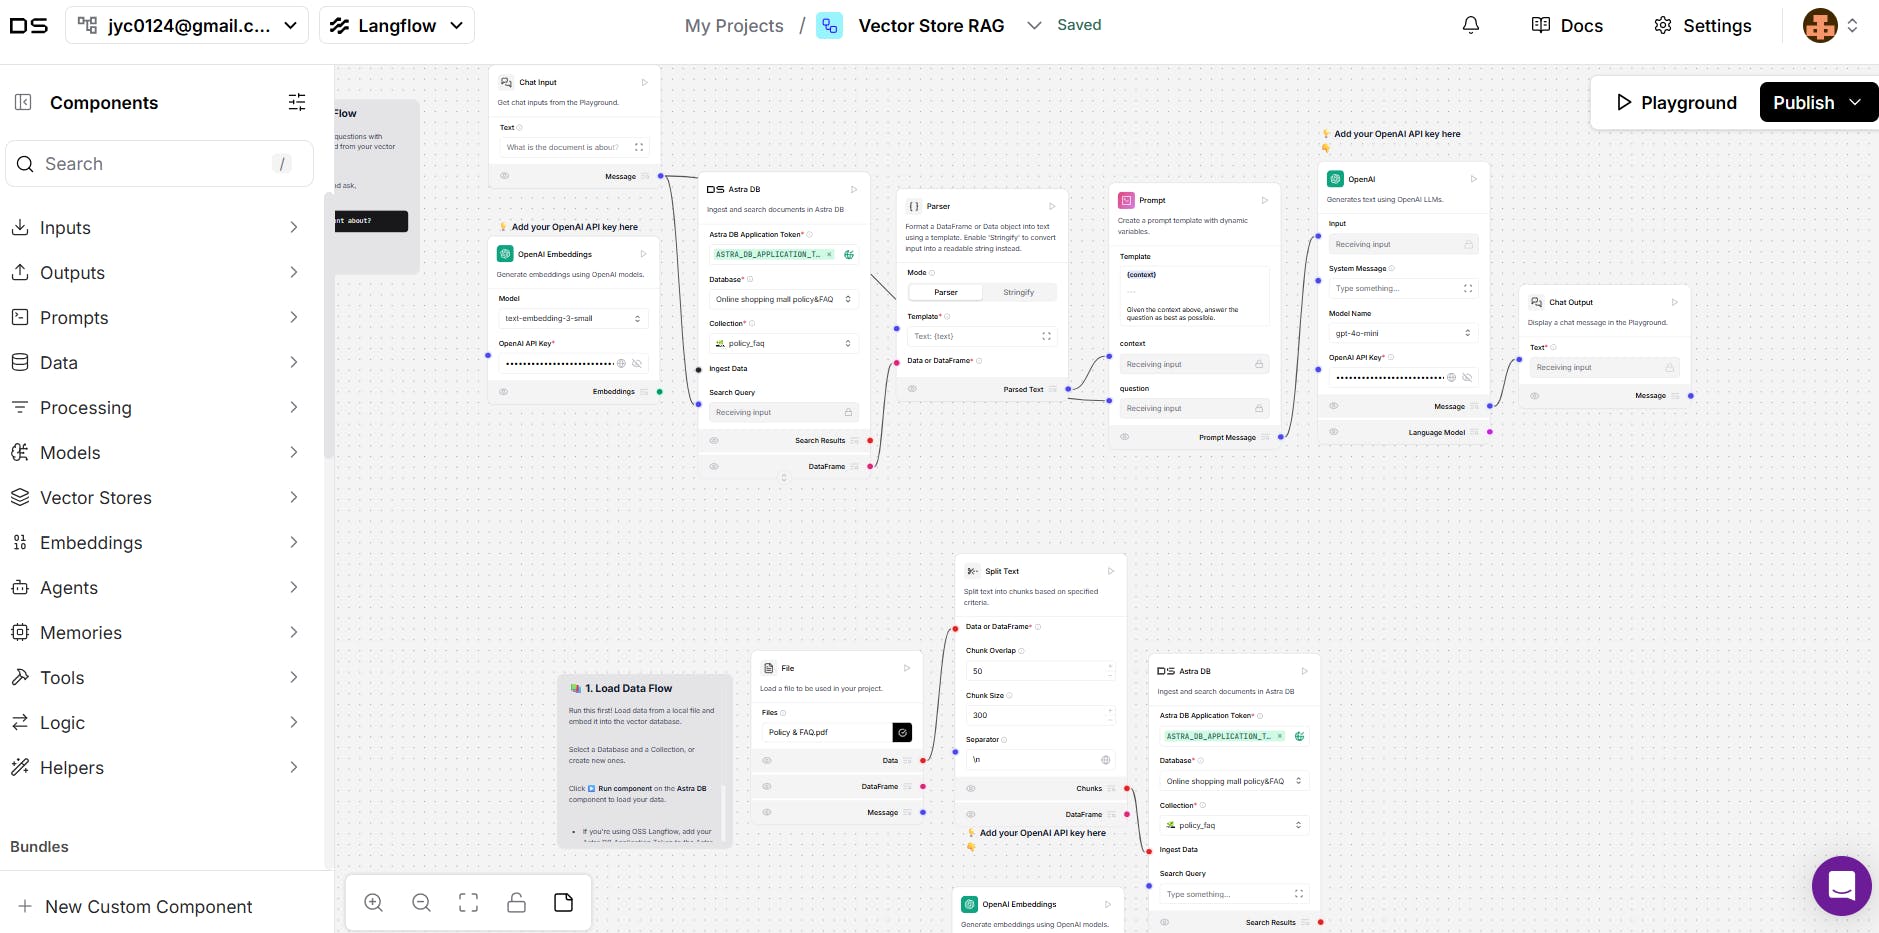Go to My Projects breadcrumb
The width and height of the screenshot is (1879, 933).
(734, 25)
